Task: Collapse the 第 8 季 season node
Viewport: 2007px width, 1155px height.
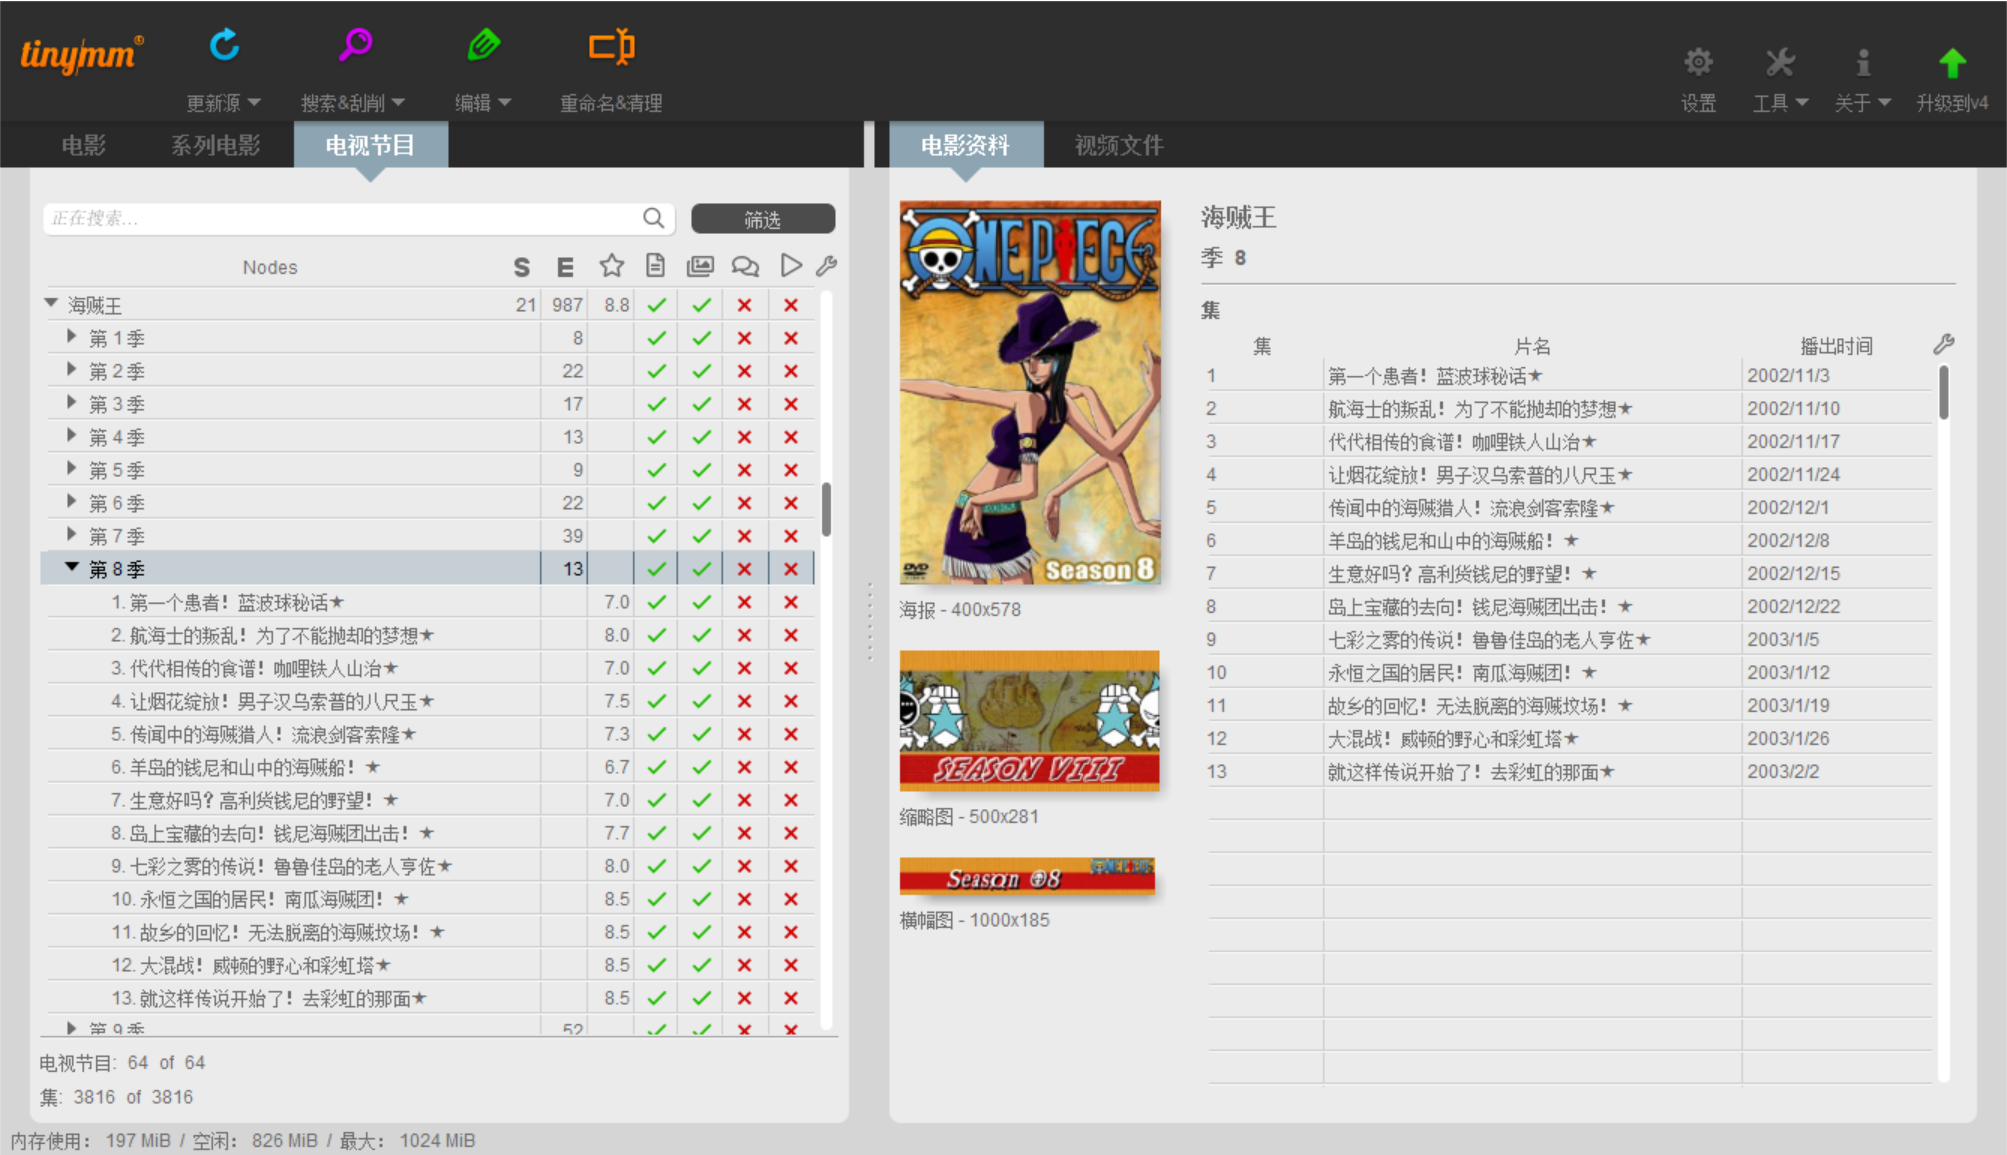Action: coord(72,567)
